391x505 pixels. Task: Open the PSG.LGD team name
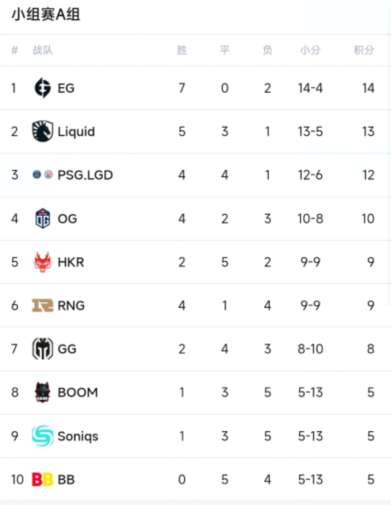(85, 175)
